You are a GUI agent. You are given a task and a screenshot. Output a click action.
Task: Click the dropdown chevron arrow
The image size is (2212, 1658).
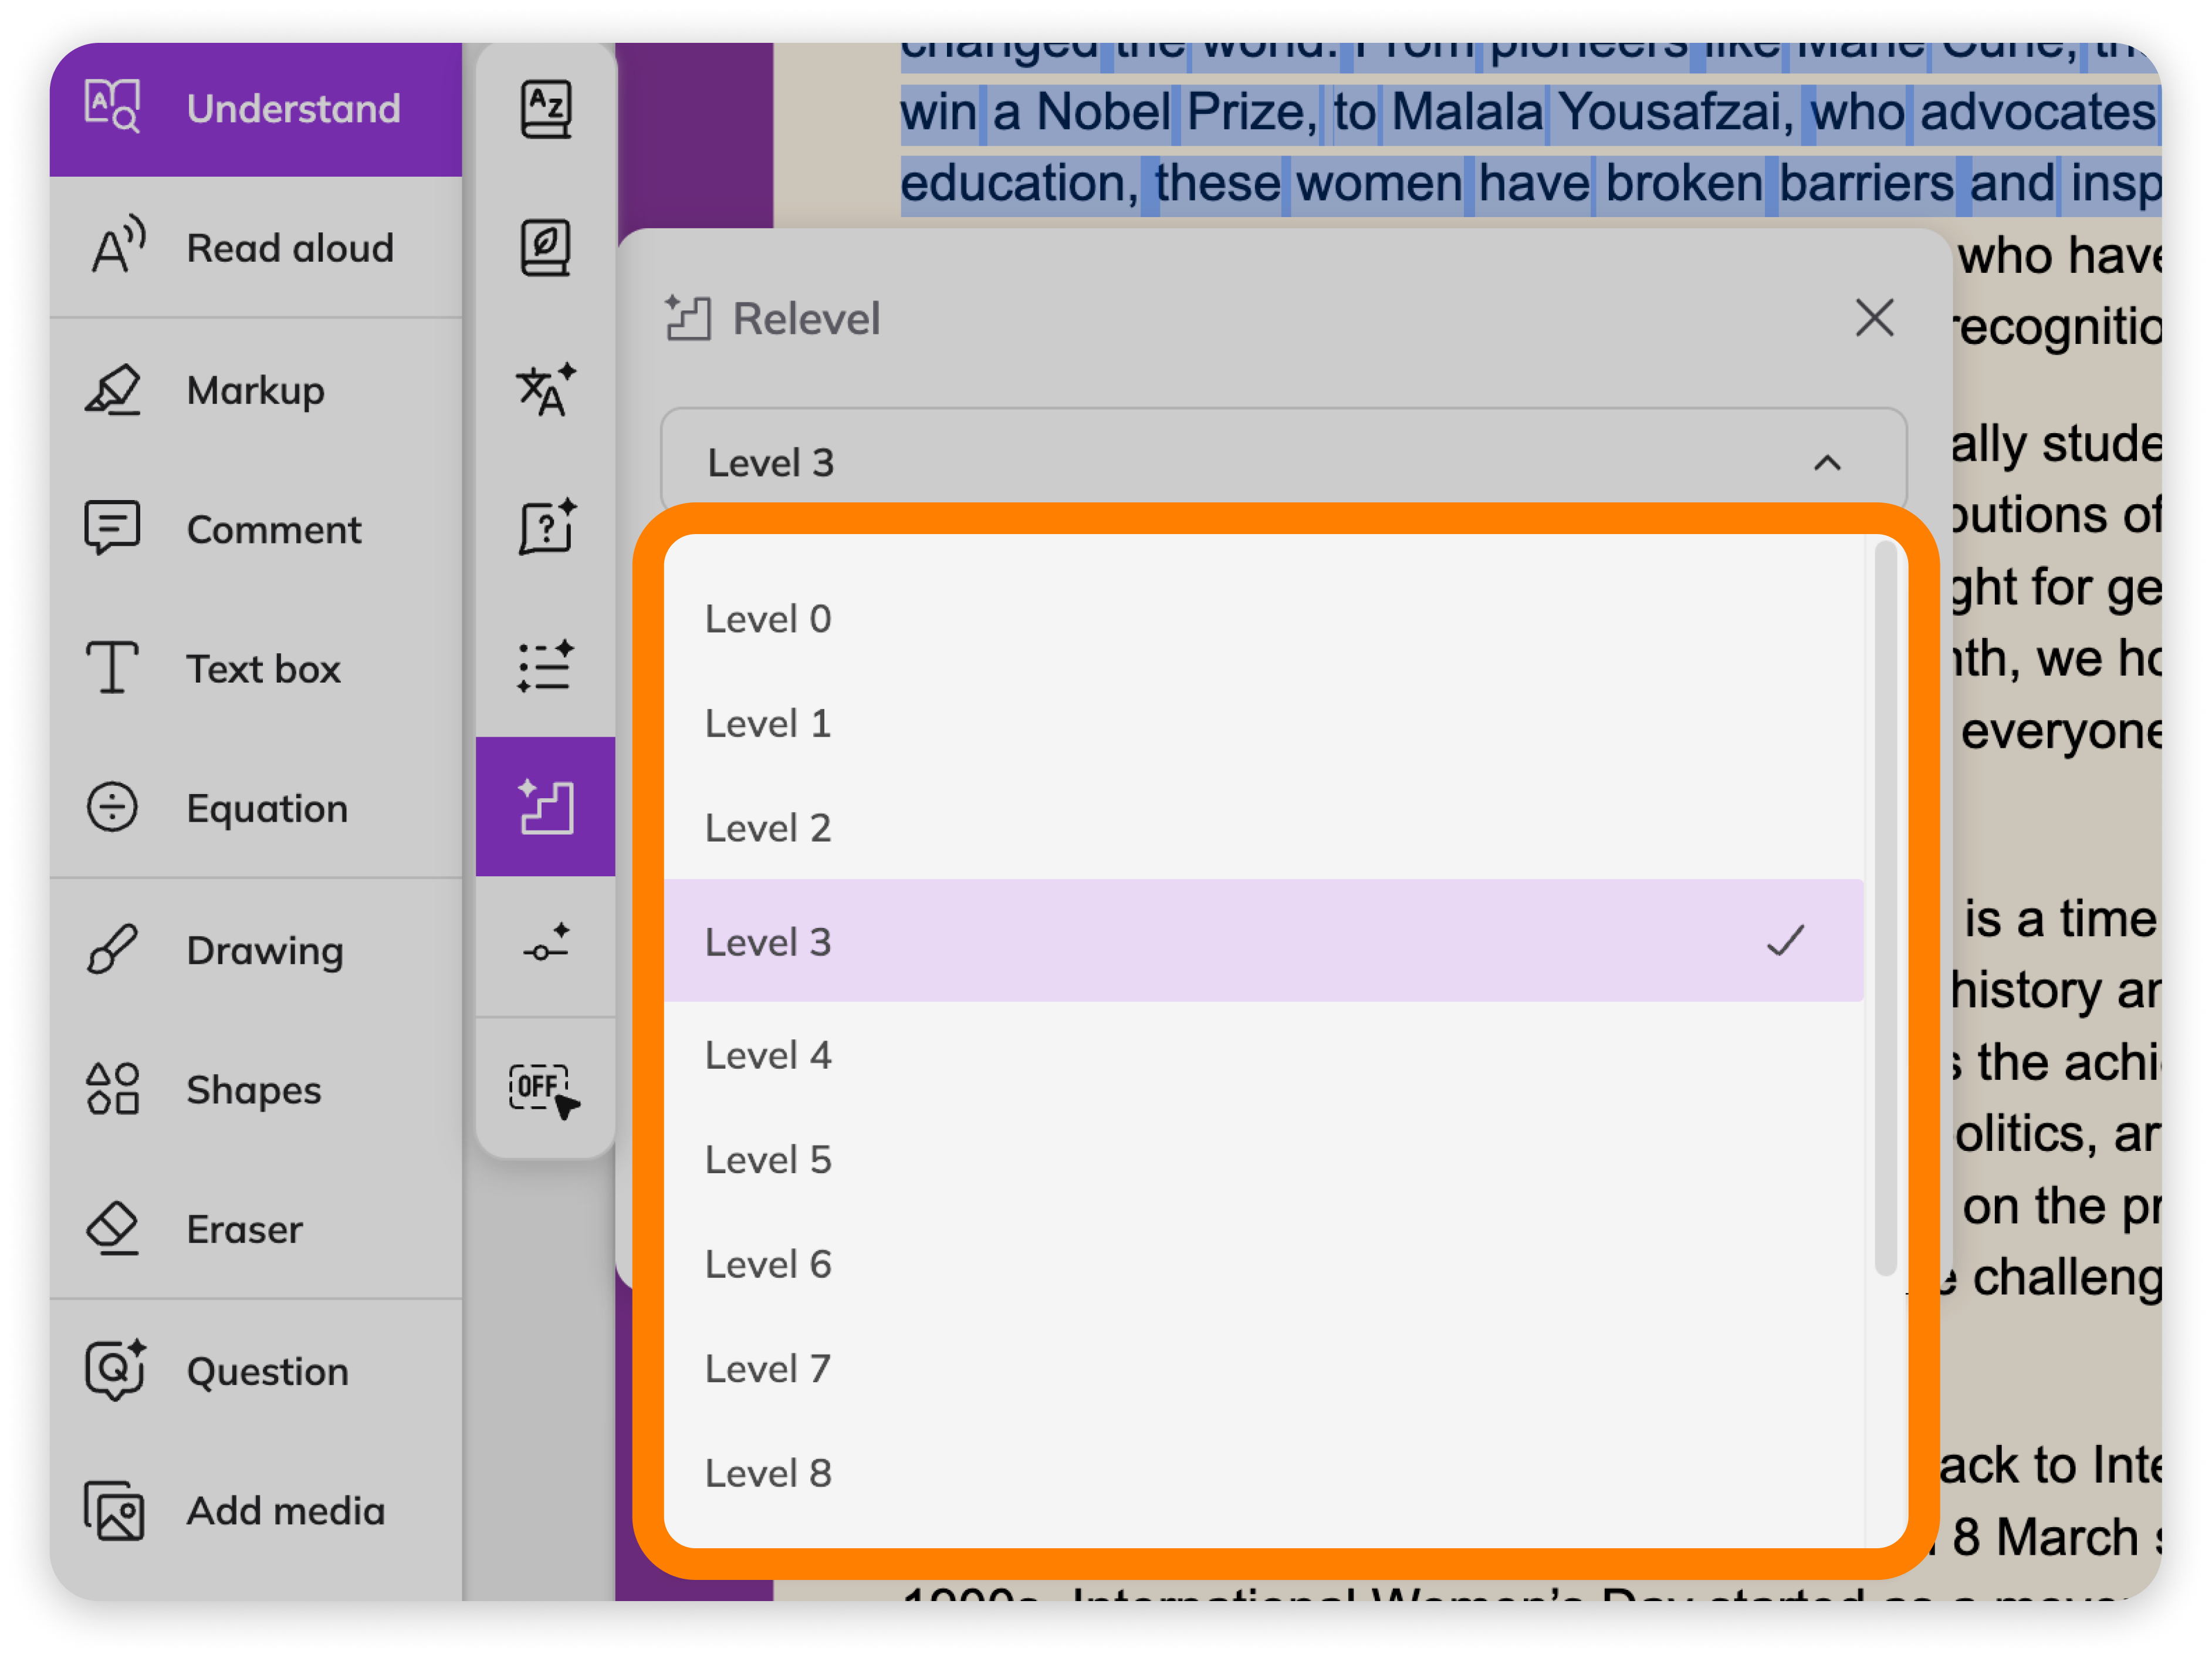pos(1827,463)
